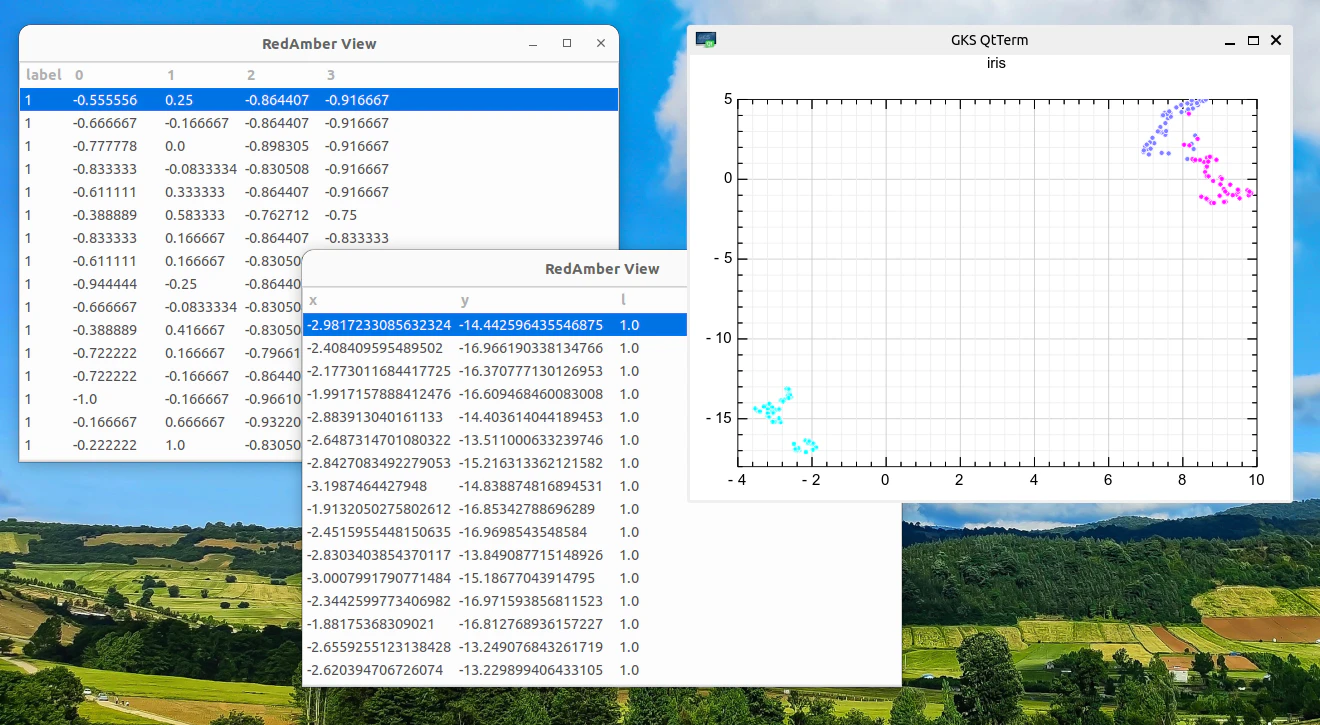The height and width of the screenshot is (725, 1320).
Task: Minimize the back RedAmber View window
Action: (533, 44)
